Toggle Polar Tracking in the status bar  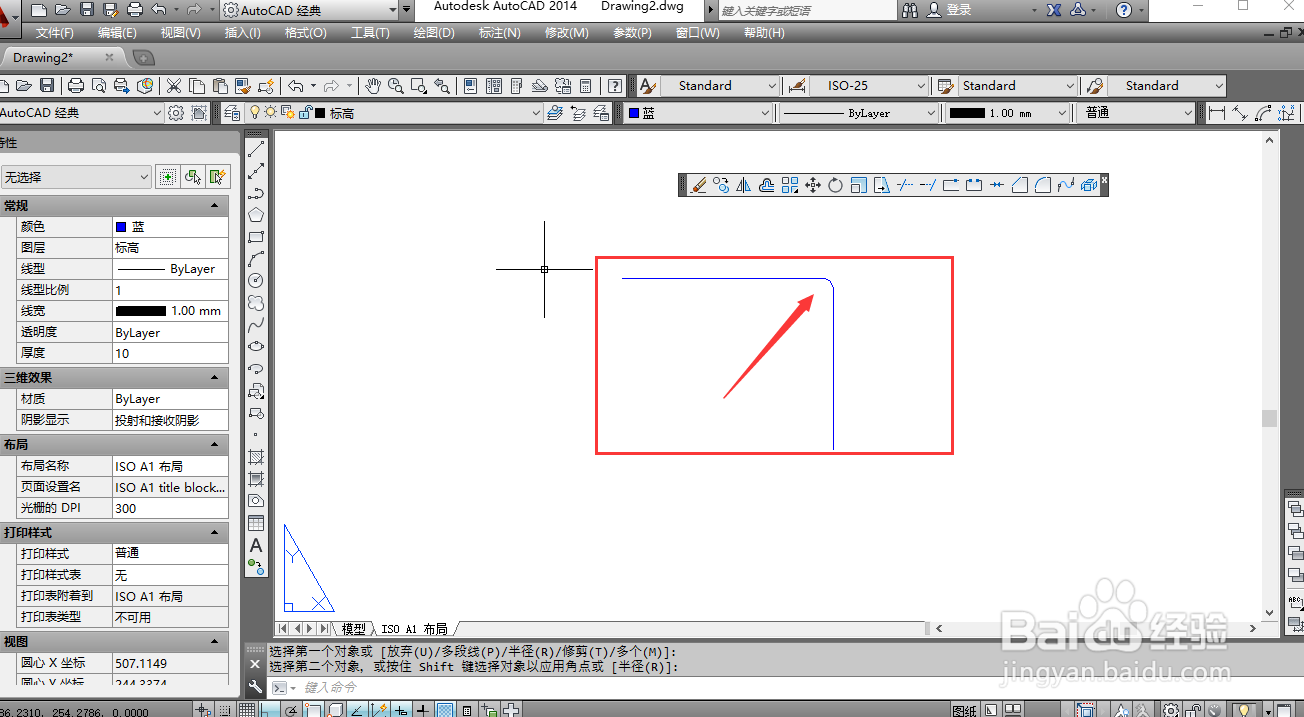click(290, 708)
